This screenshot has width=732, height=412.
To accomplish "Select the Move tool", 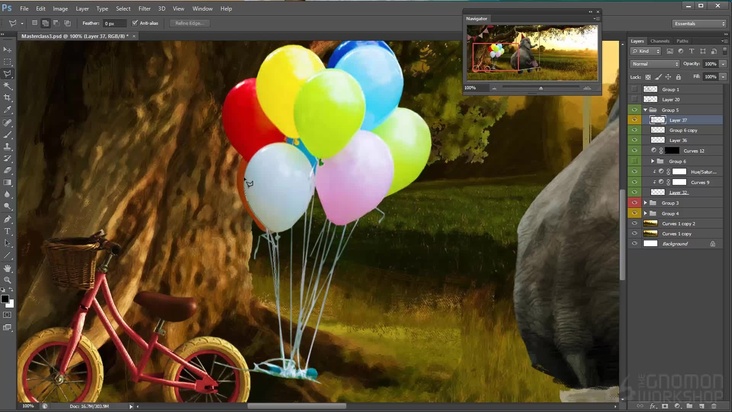I will (7, 49).
